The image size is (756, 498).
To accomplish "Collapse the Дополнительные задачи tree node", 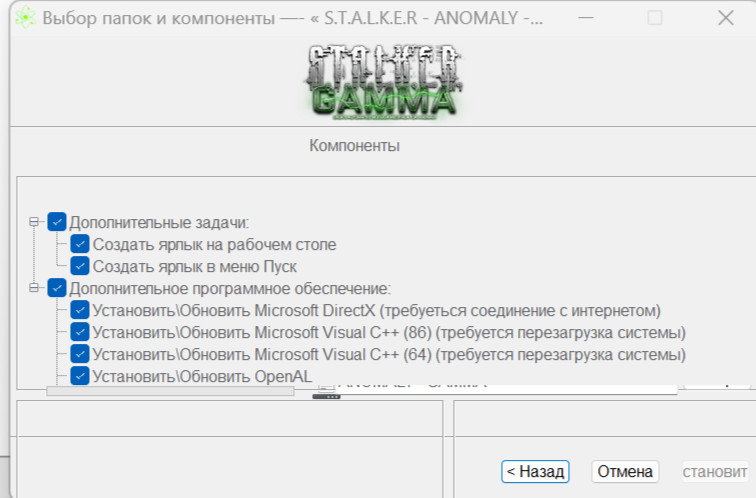I will (34, 222).
